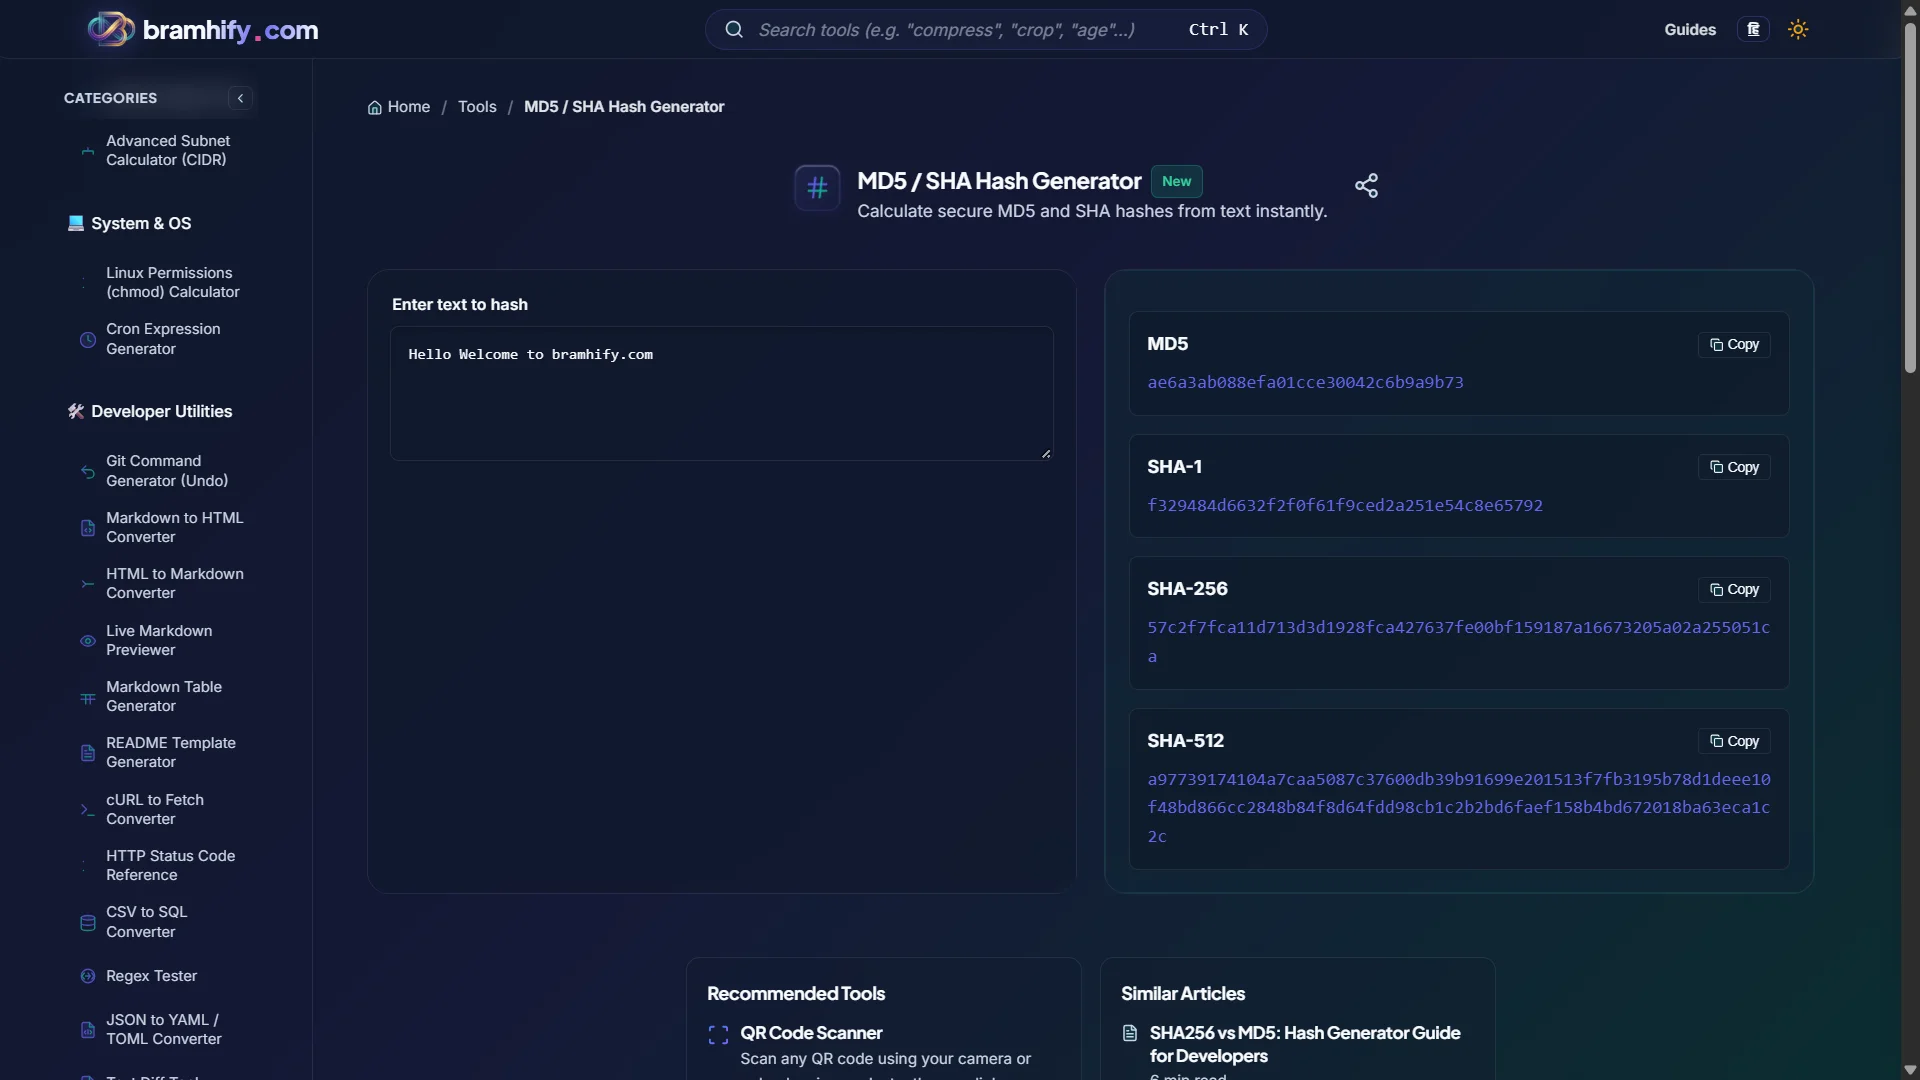Click the bramhify.com site name
The image size is (1920, 1080).
pyautogui.click(x=230, y=30)
